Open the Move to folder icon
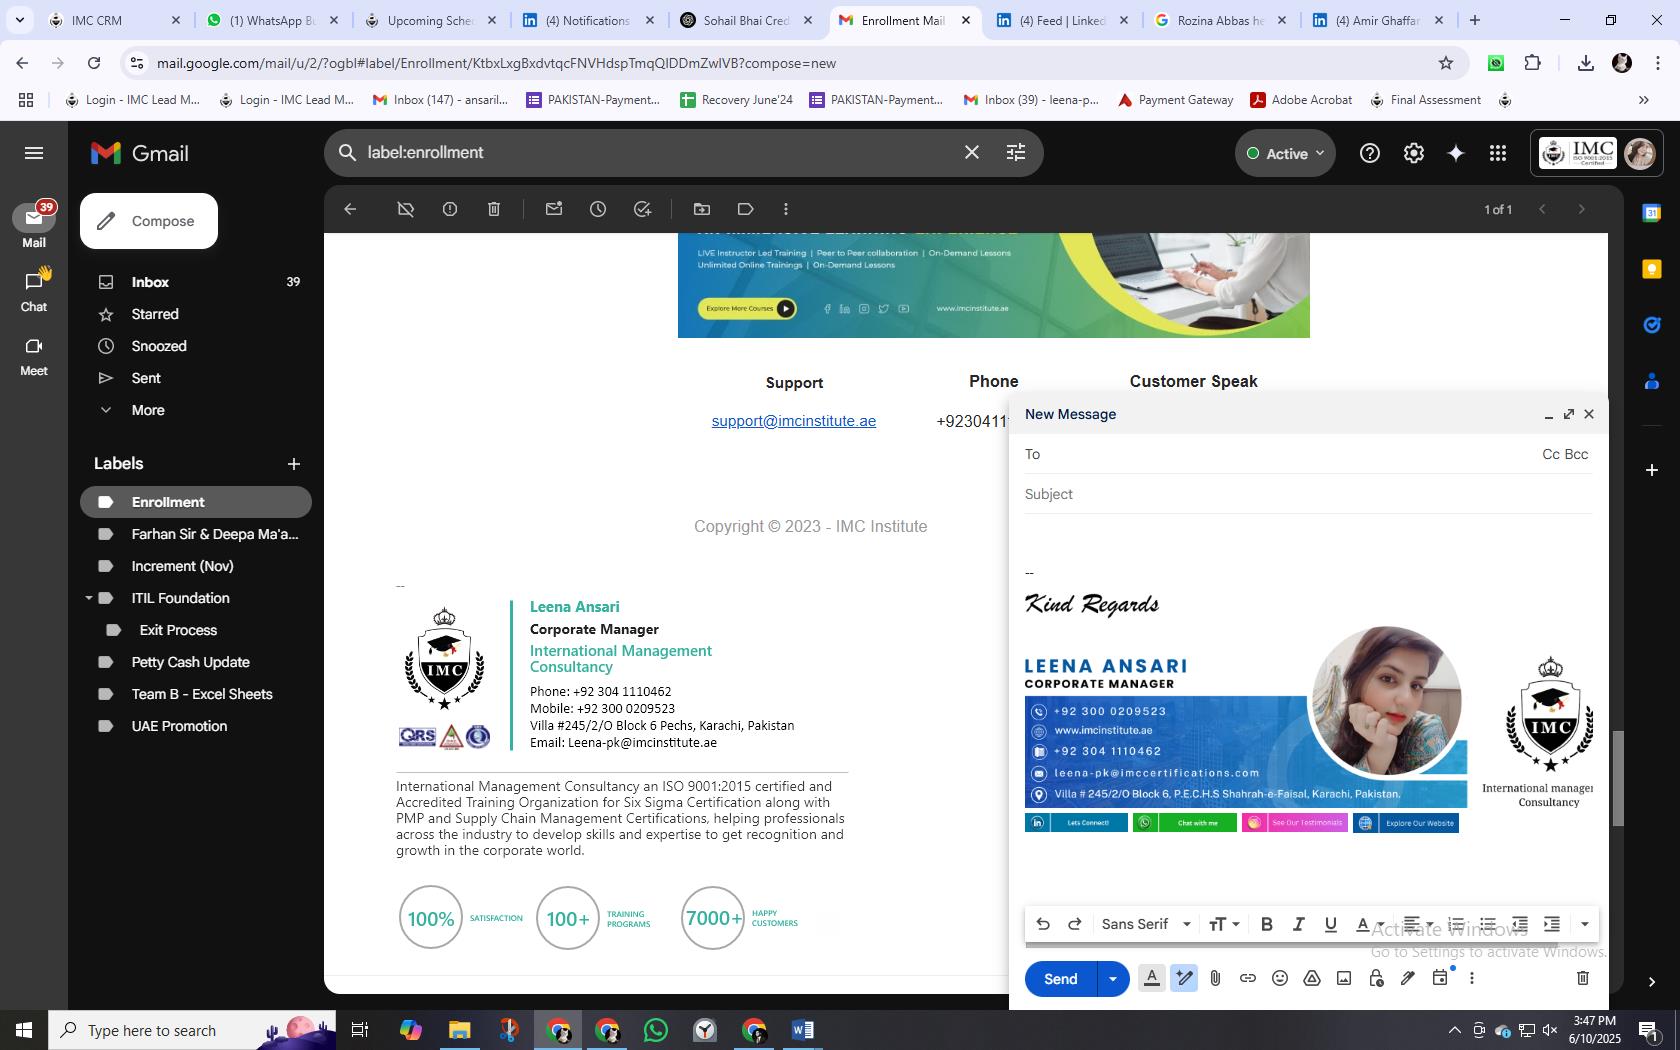 (x=702, y=209)
